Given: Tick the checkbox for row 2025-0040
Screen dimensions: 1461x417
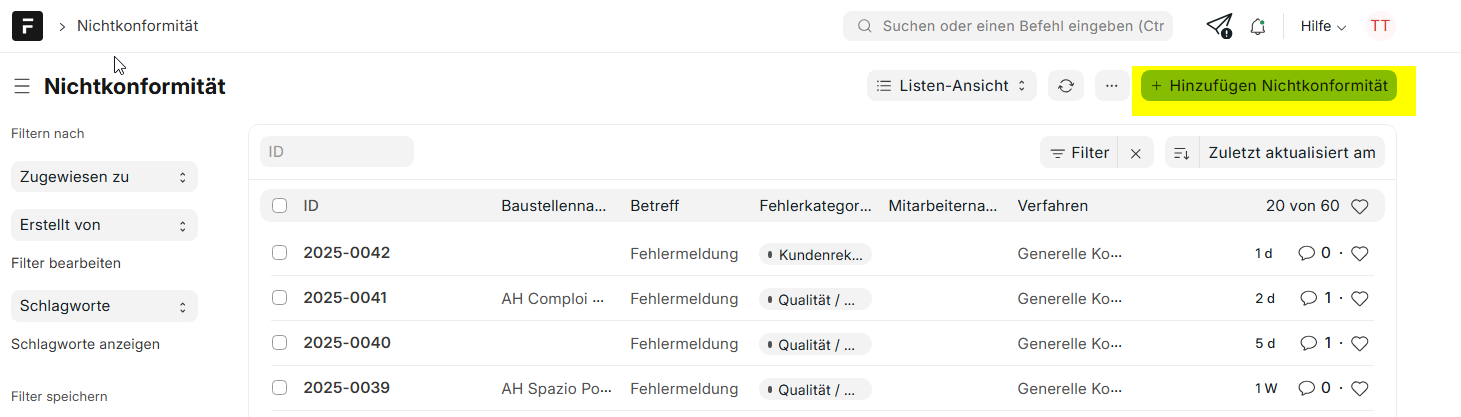Looking at the screenshot, I should [x=280, y=343].
